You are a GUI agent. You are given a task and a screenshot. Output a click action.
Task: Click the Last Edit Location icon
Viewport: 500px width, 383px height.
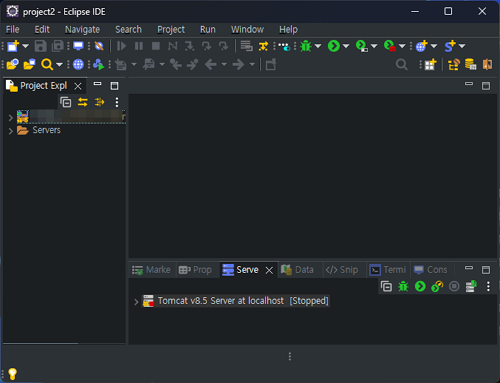pos(176,64)
